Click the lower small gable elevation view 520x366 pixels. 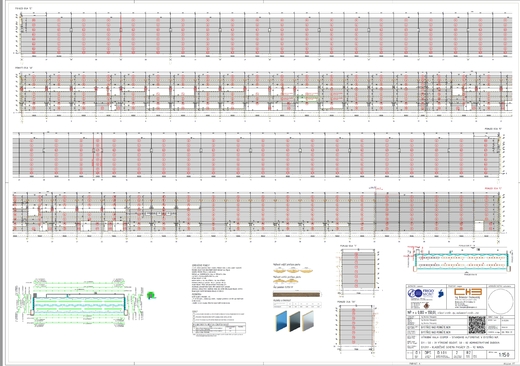coord(356,327)
